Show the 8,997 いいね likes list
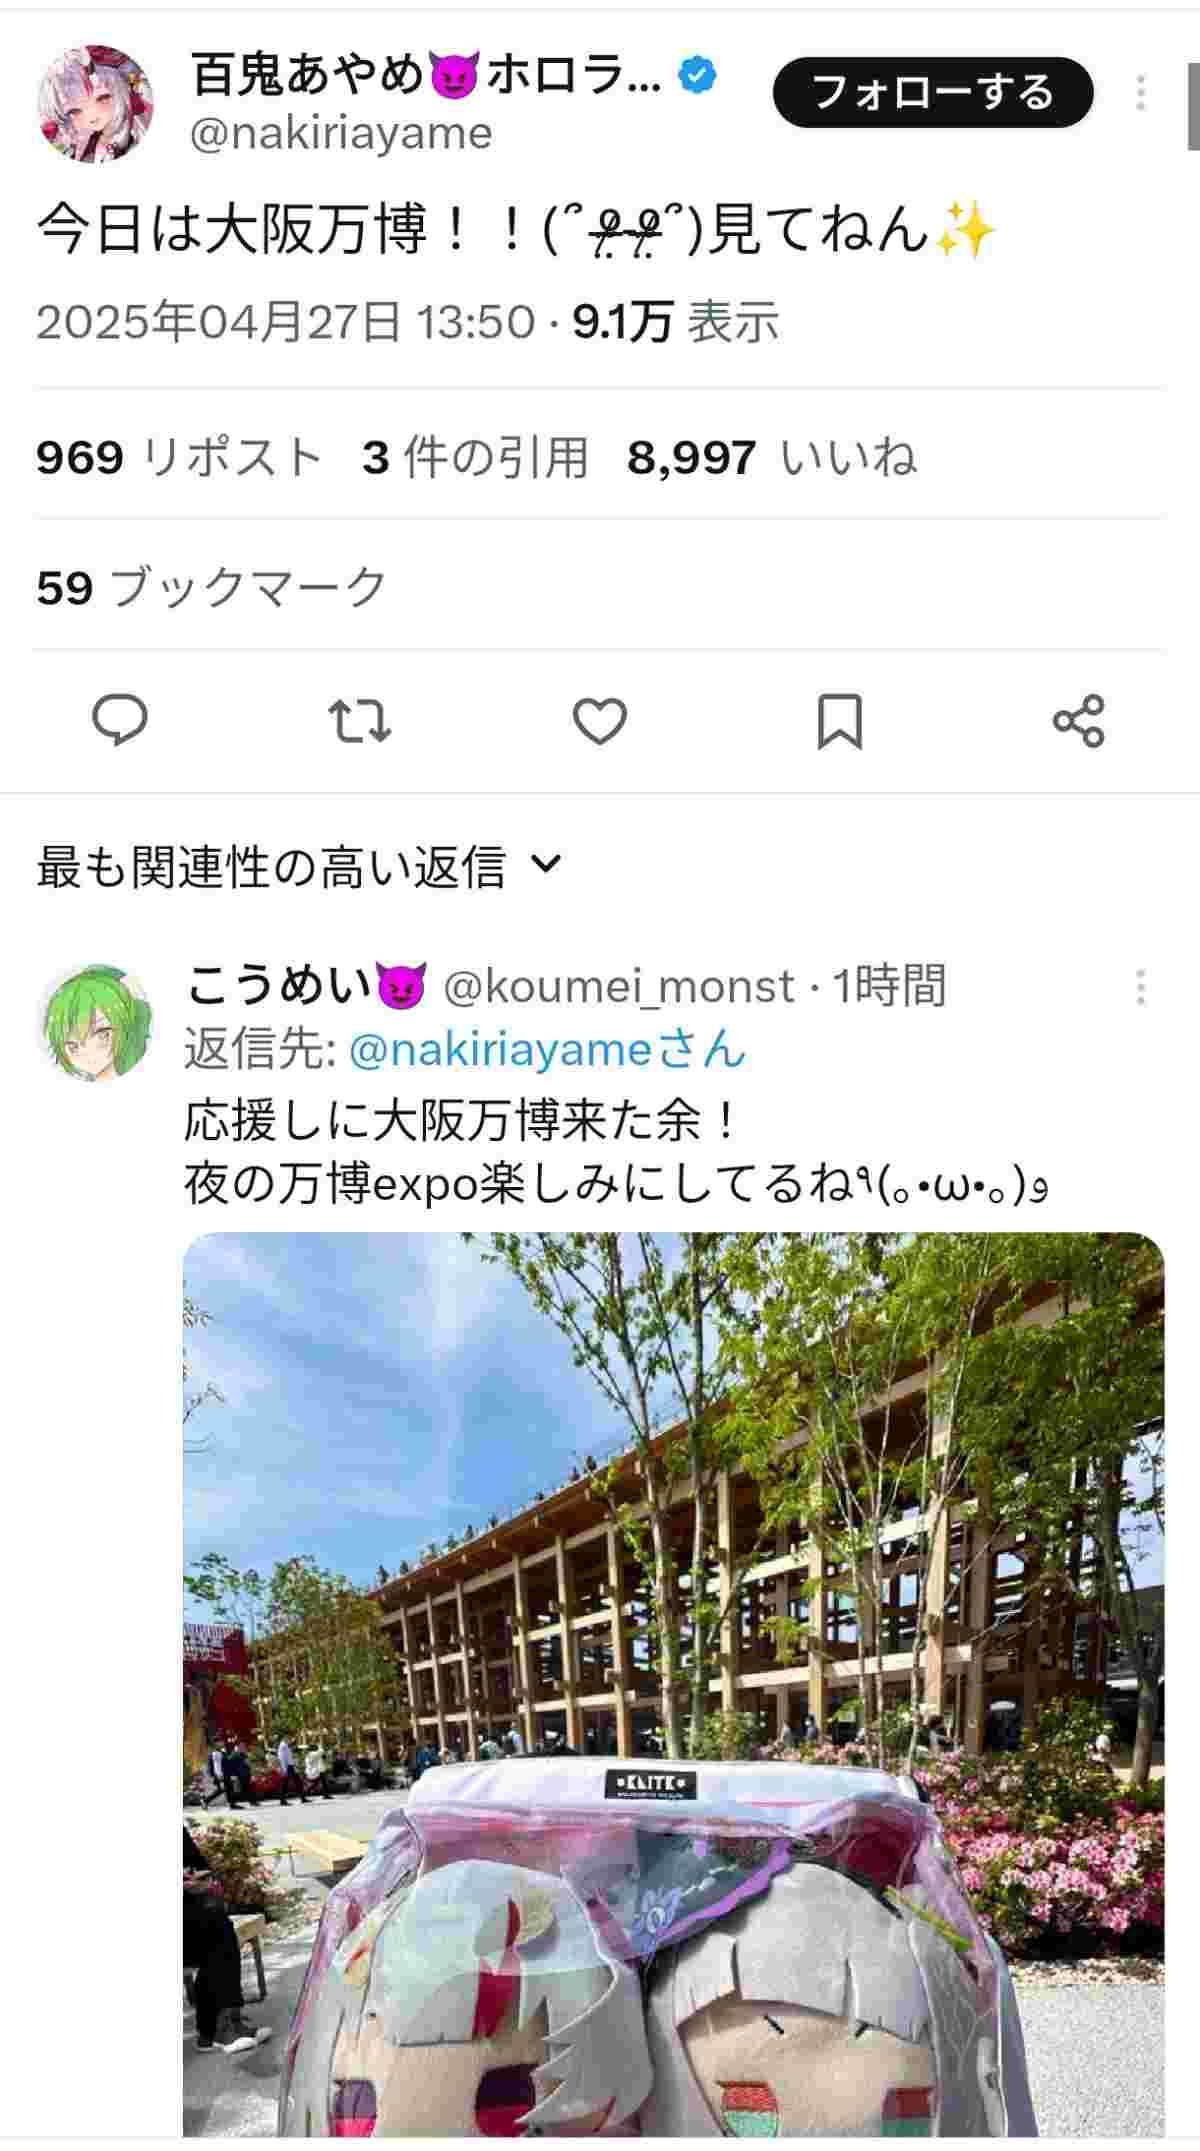The height and width of the screenshot is (2151, 1200). 772,458
